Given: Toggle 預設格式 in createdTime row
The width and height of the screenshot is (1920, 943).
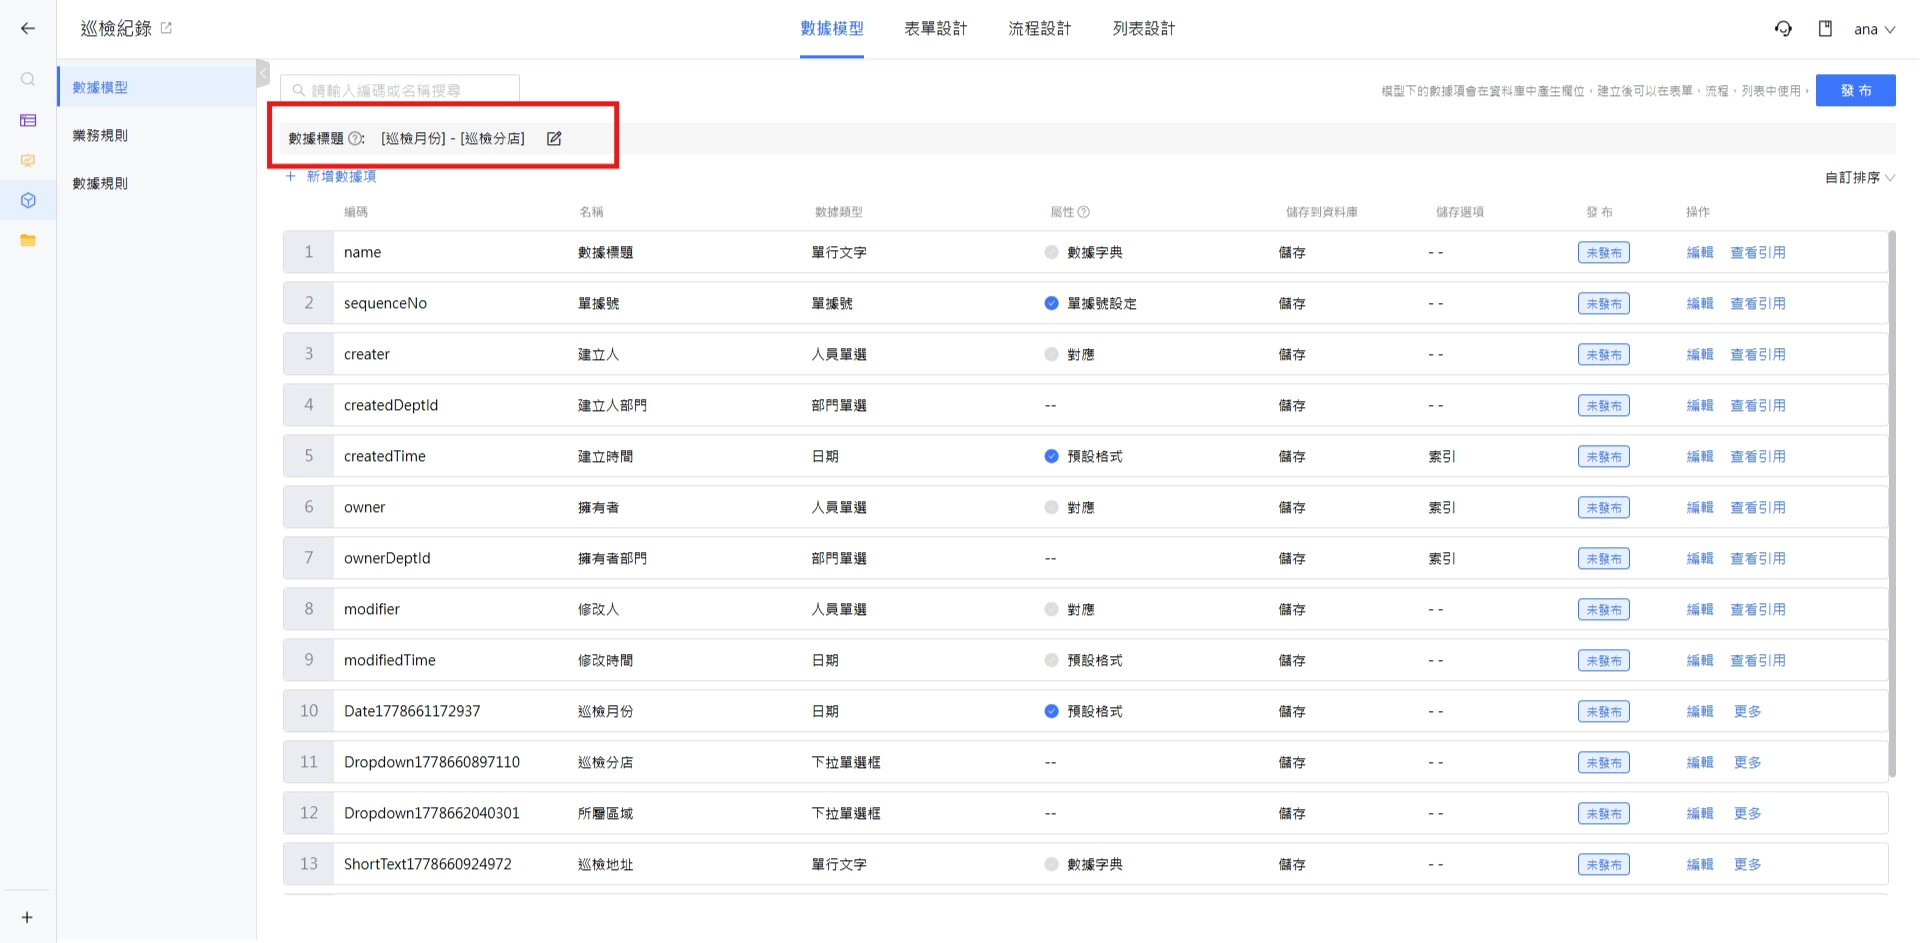Looking at the screenshot, I should [1051, 456].
